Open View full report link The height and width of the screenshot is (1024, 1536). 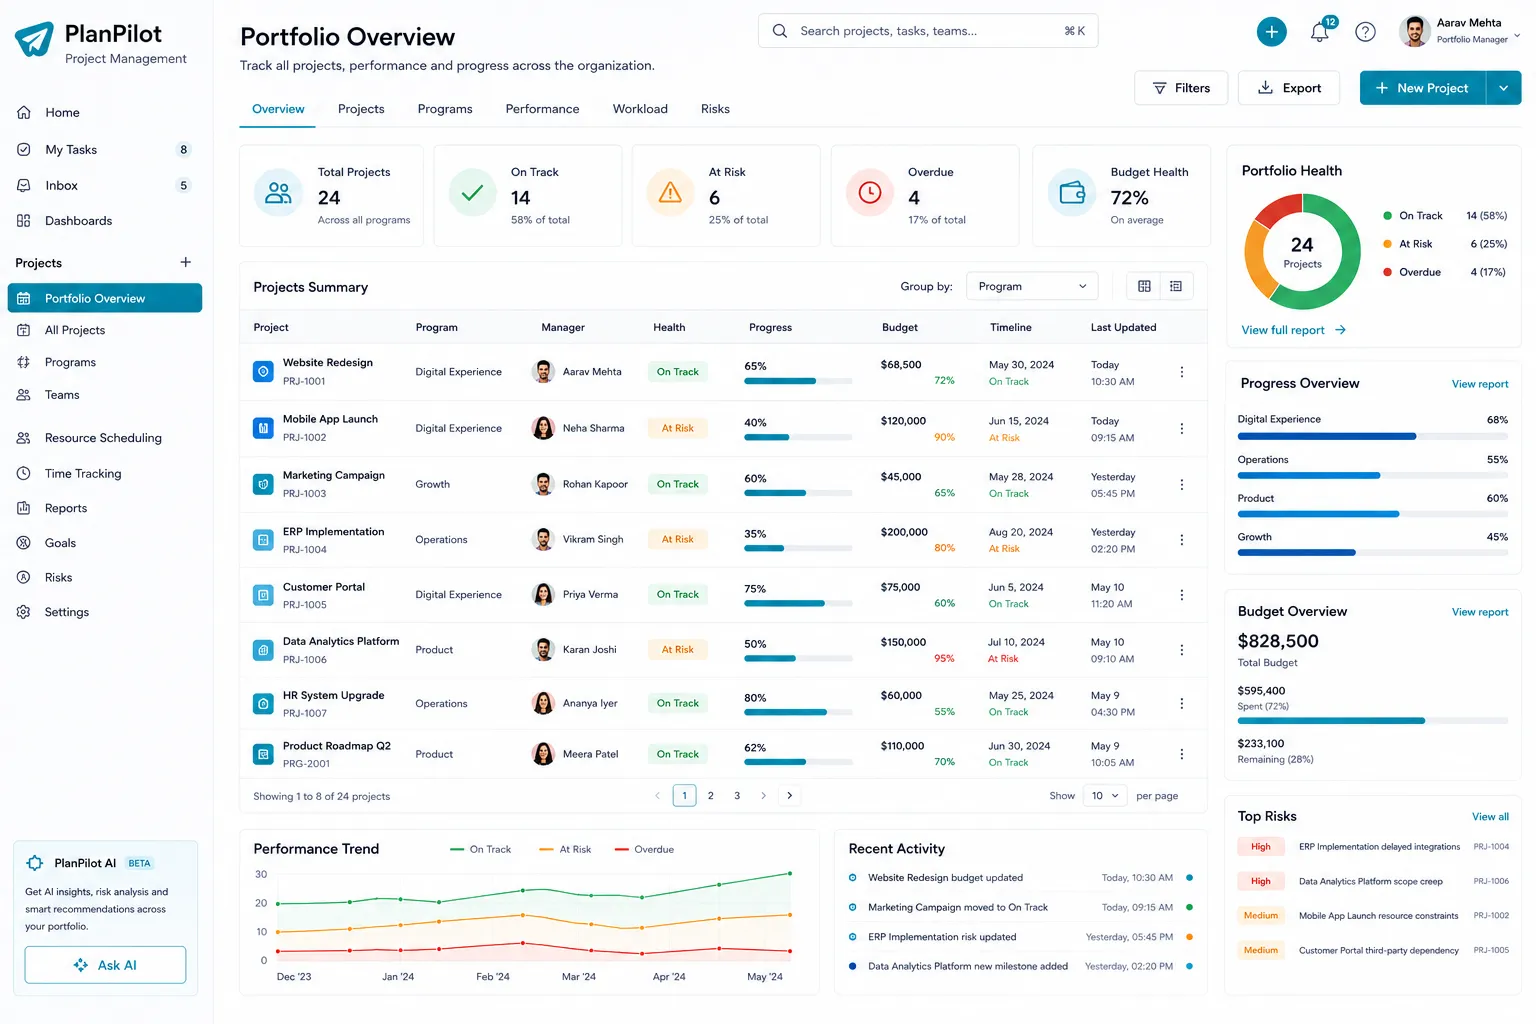(x=1293, y=330)
